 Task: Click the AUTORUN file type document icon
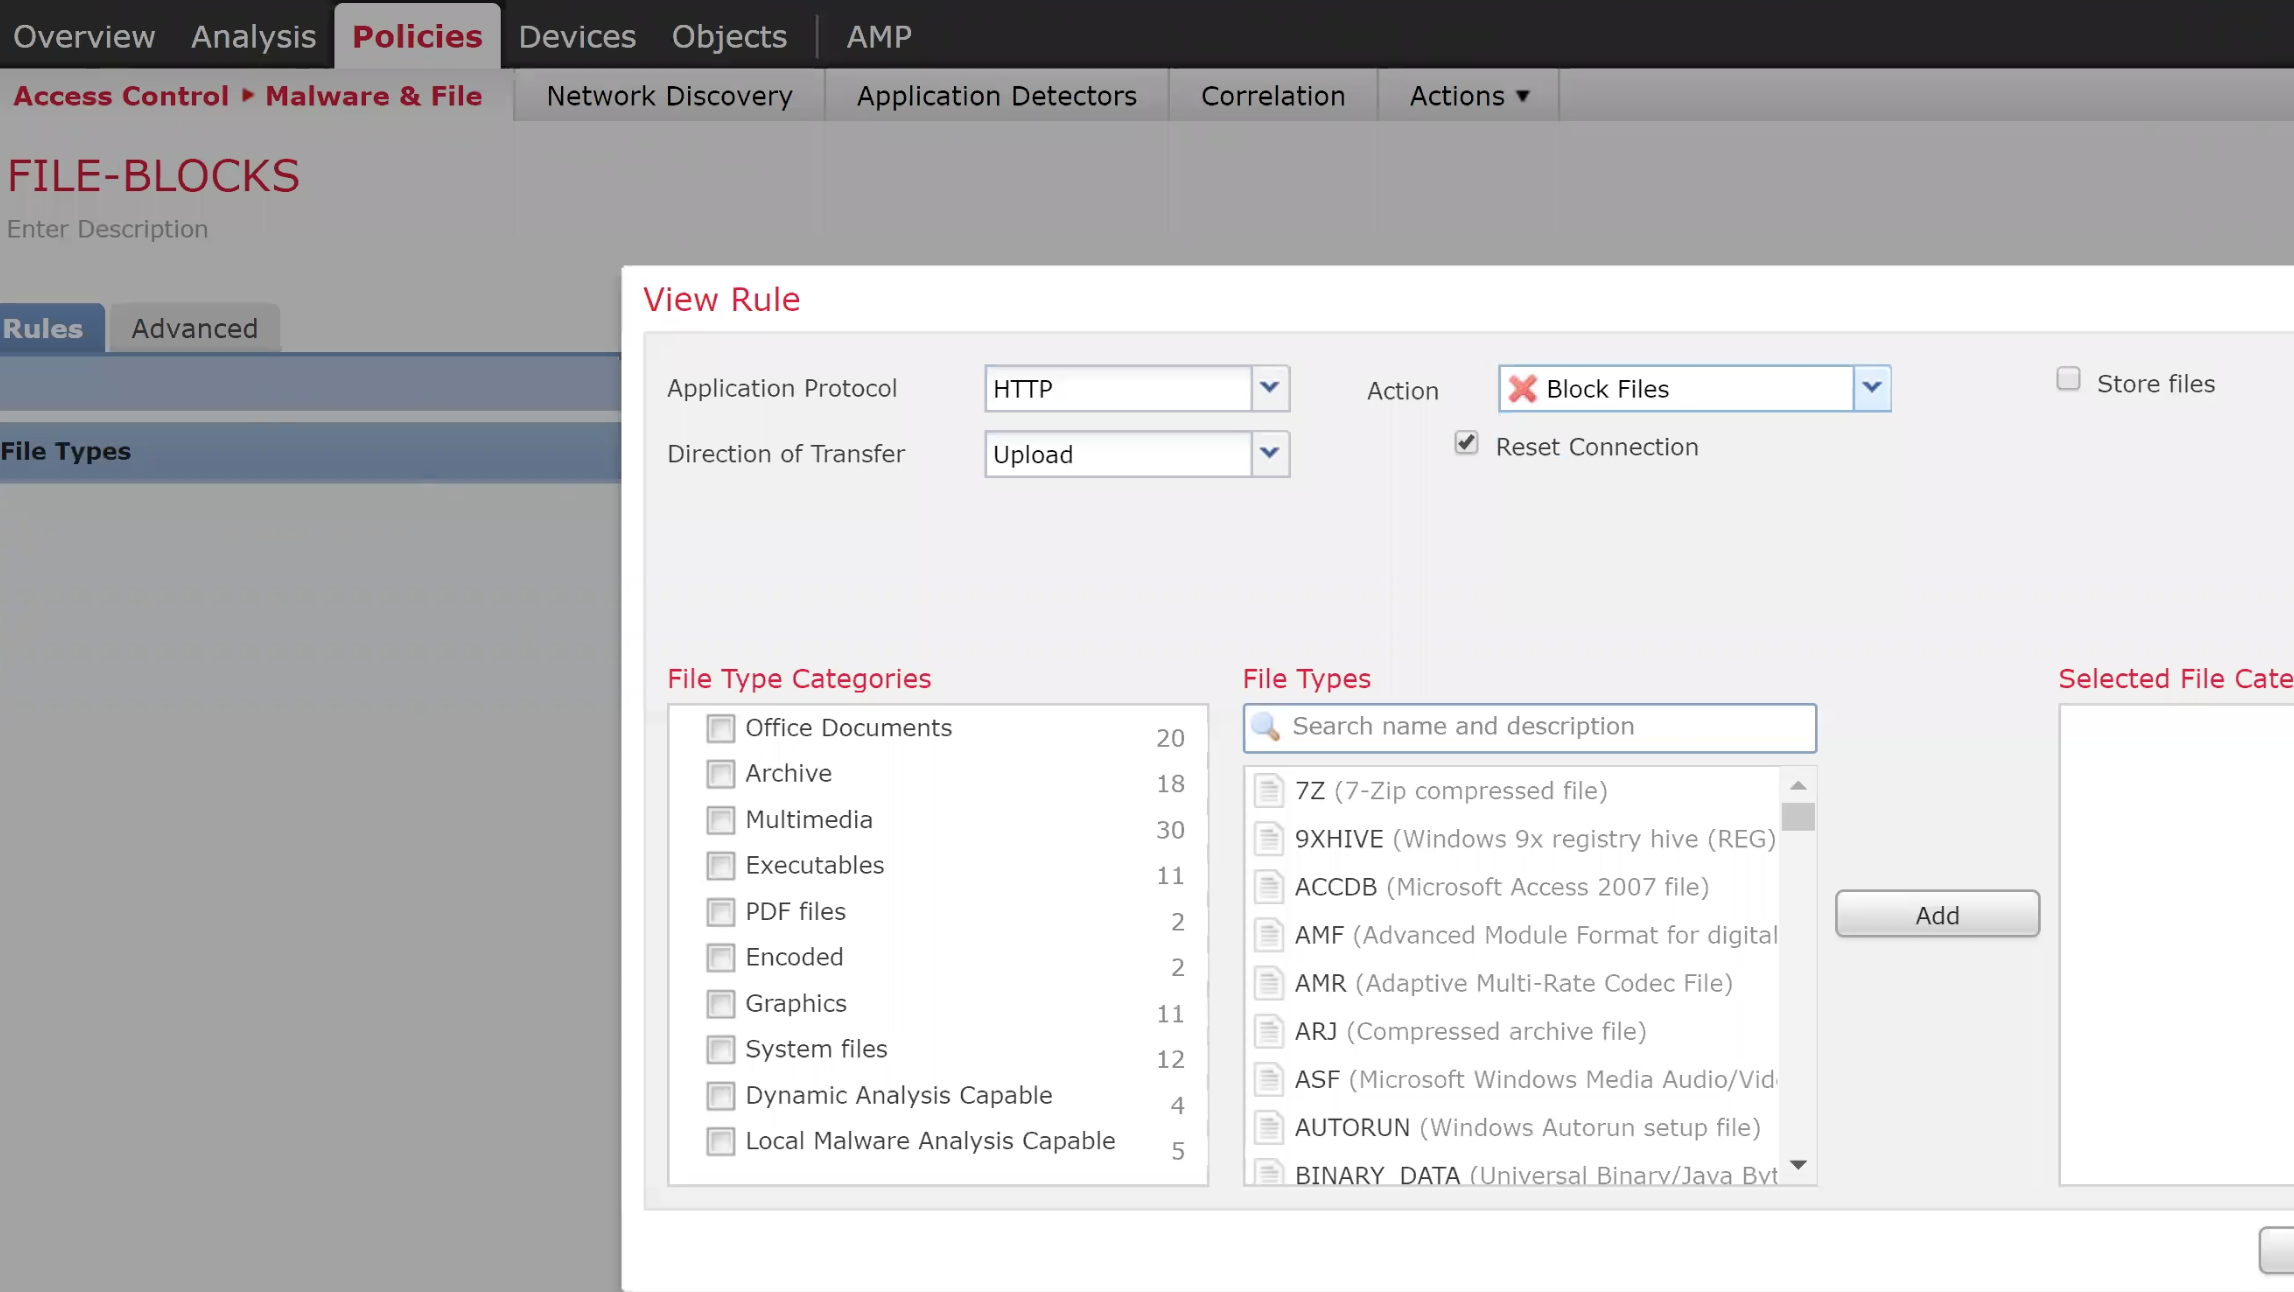[x=1269, y=1128]
